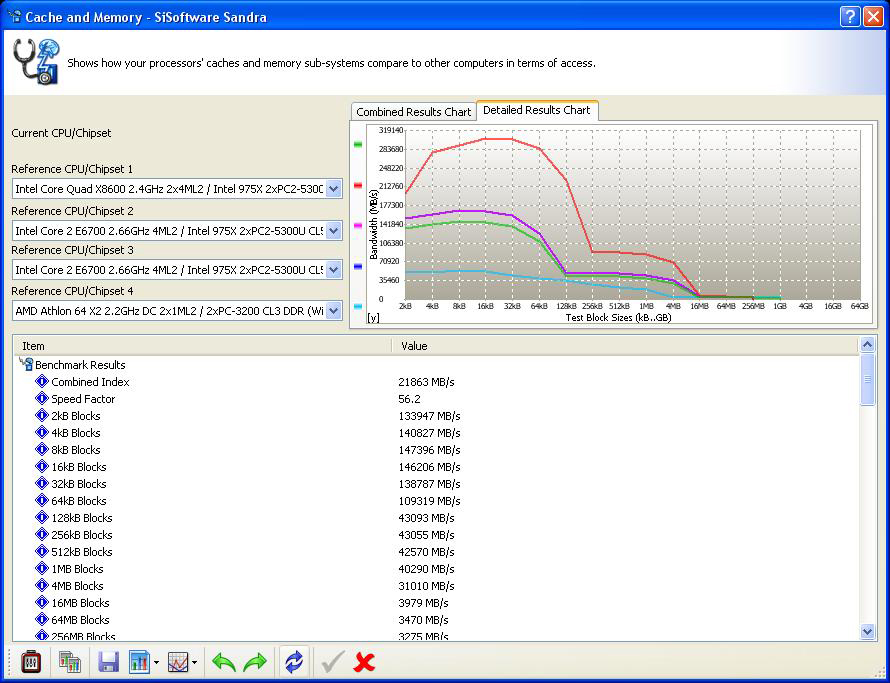890x683 pixels.
Task: Click the options equalizer icon in bottom toolbar
Action: [31, 662]
